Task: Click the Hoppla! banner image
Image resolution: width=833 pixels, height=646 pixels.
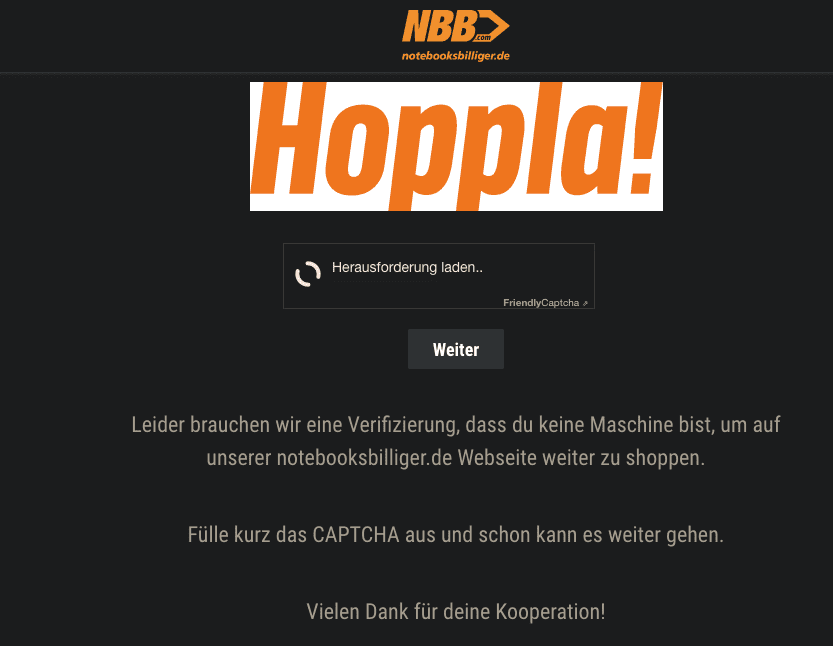Action: tap(456, 146)
